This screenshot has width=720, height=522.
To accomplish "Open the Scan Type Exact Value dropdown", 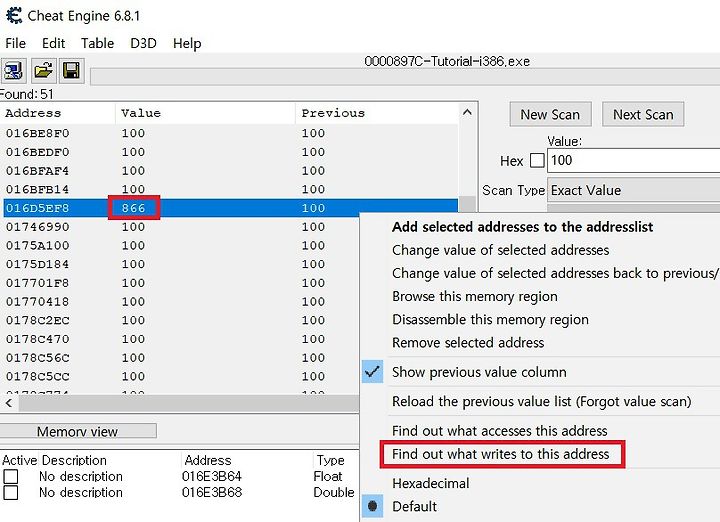I will 634,190.
